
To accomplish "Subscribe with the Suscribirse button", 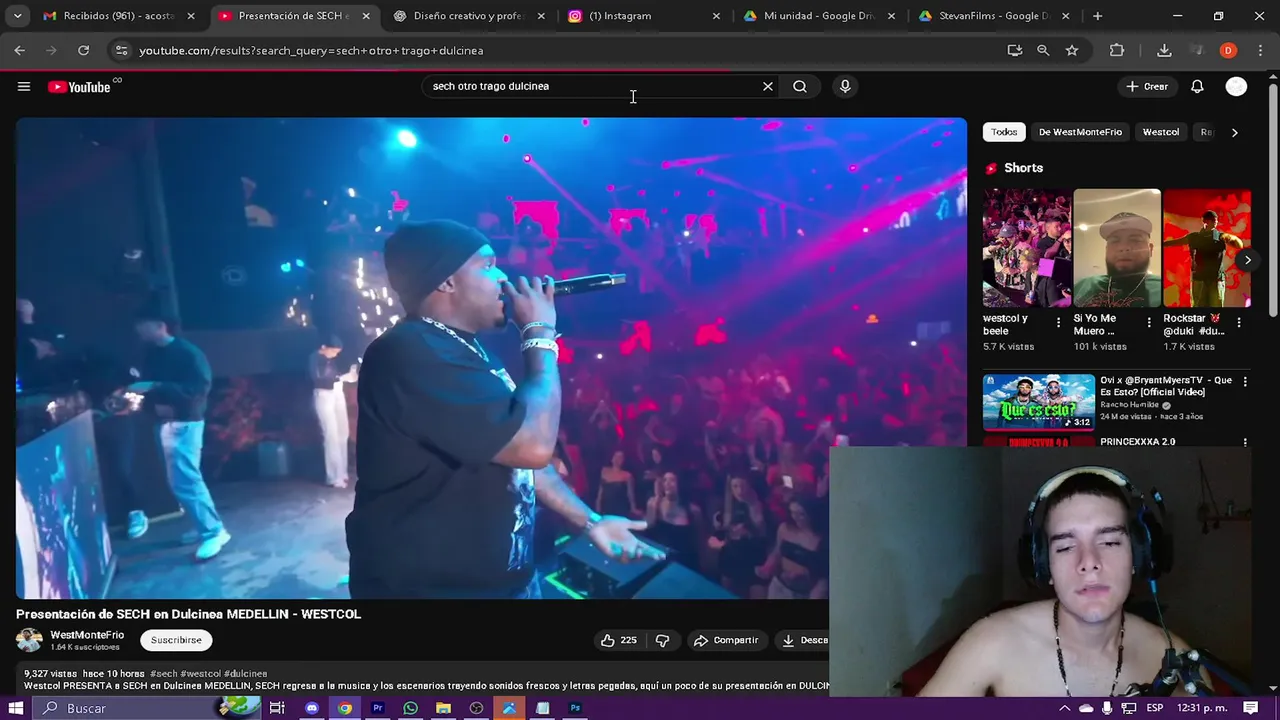I will point(176,640).
